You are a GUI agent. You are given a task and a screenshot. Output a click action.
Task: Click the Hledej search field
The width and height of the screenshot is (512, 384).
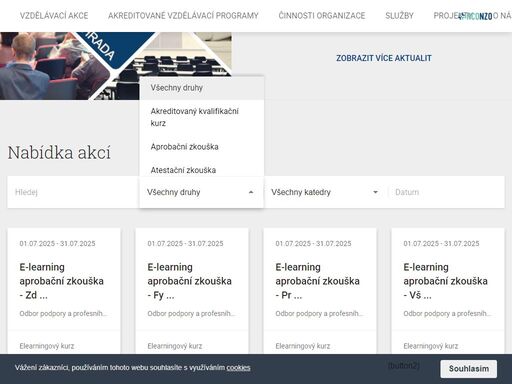point(73,192)
